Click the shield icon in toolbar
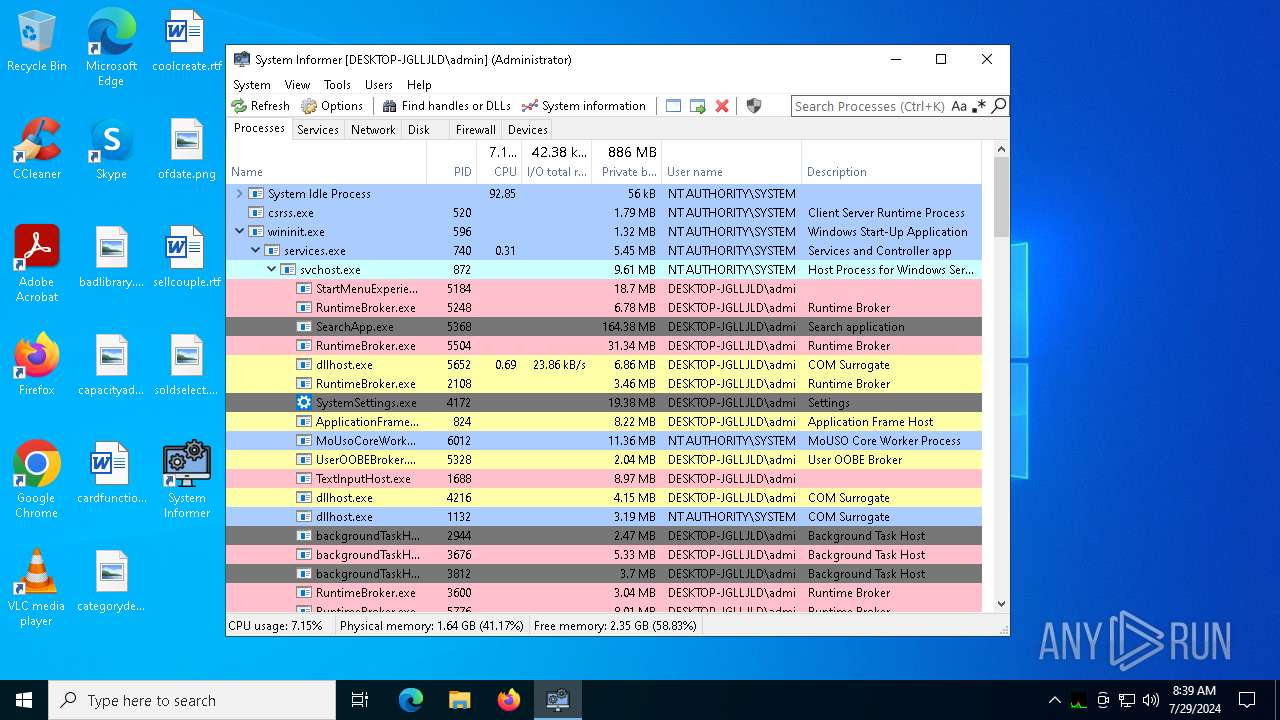The width and height of the screenshot is (1280, 720). click(754, 106)
